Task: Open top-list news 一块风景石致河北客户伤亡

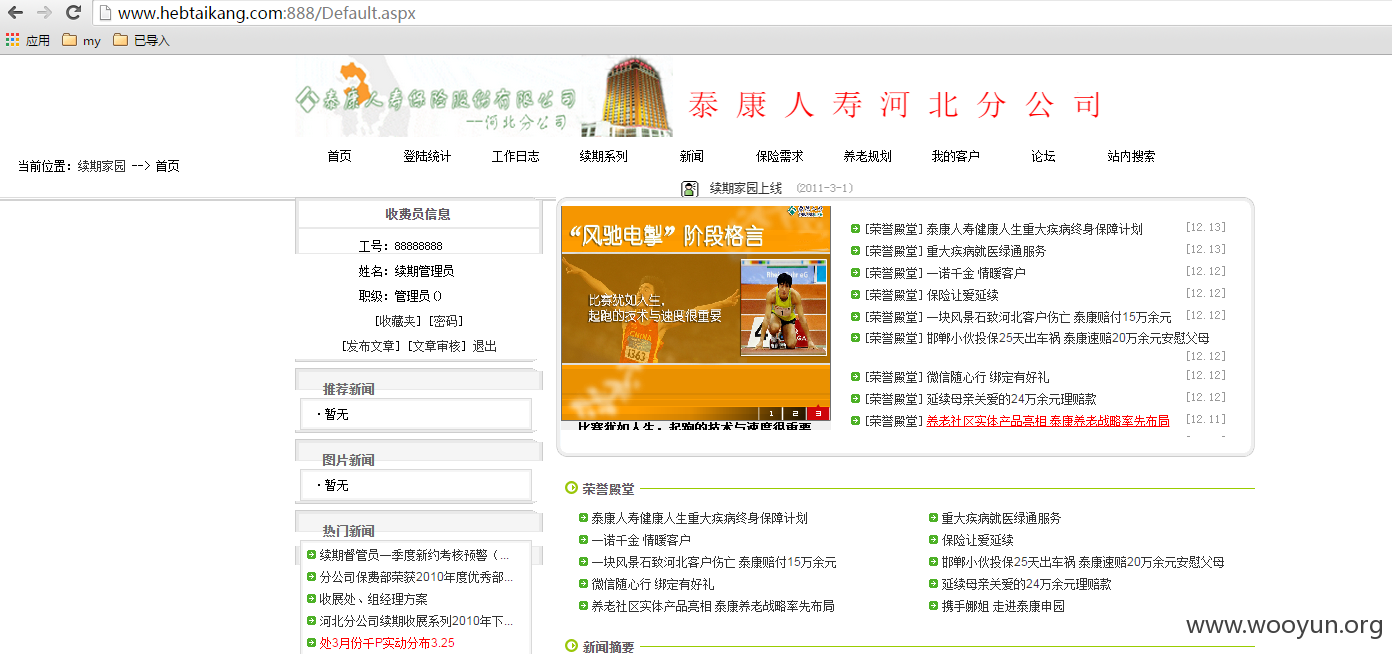Action: (1049, 317)
